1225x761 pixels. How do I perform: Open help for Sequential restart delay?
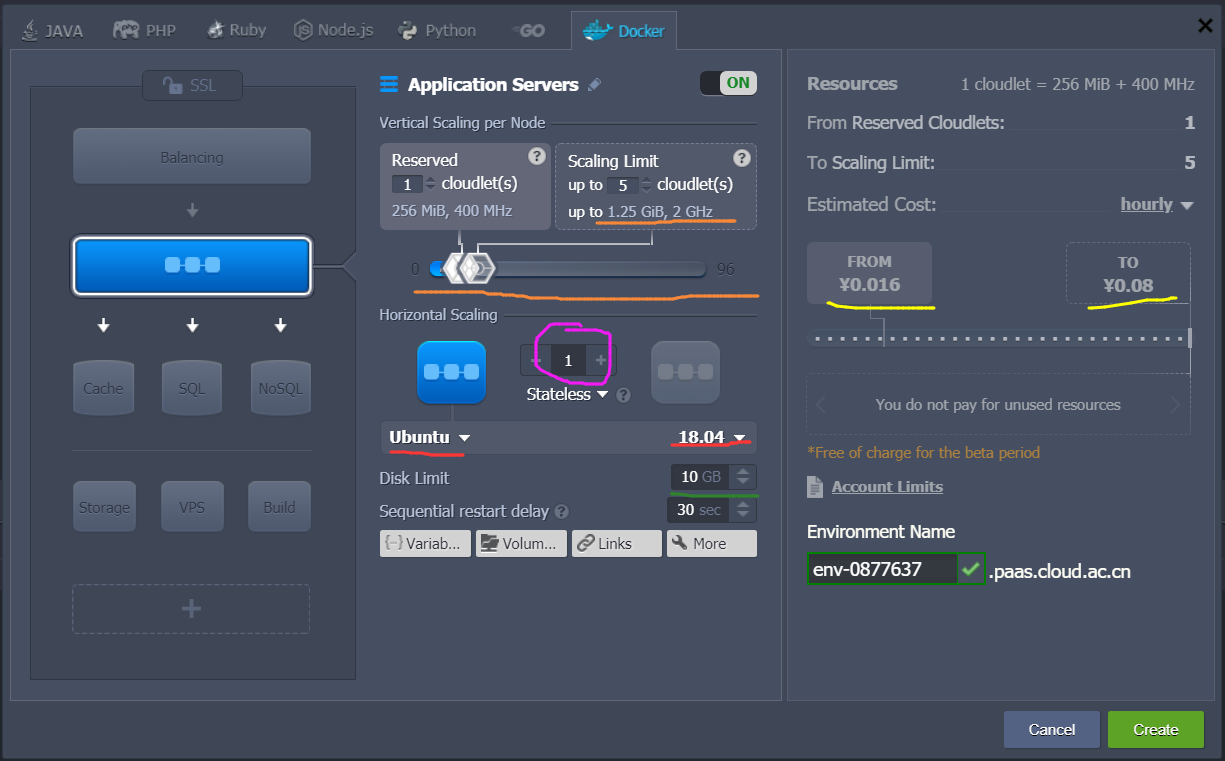pyautogui.click(x=562, y=511)
